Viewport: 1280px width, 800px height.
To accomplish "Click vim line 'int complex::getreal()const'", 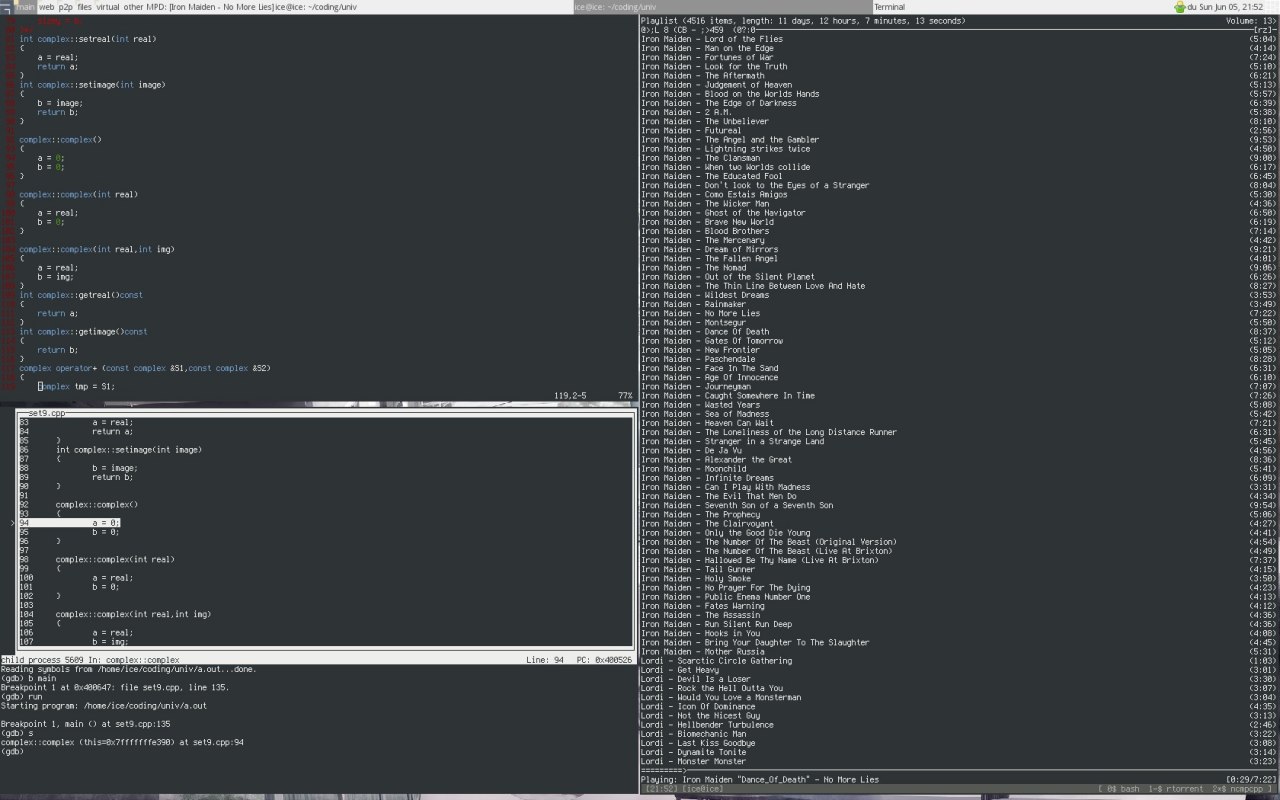I will click(x=81, y=295).
